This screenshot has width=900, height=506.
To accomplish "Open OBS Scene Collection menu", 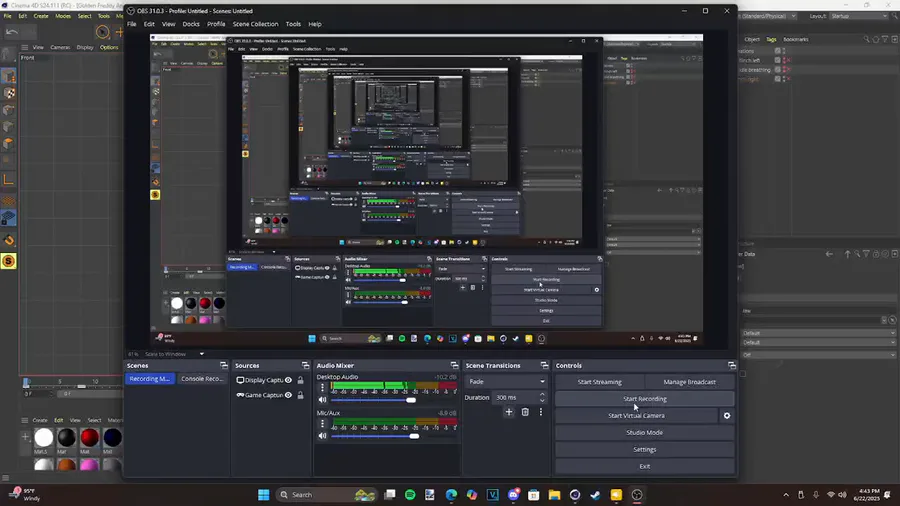I will [255, 24].
